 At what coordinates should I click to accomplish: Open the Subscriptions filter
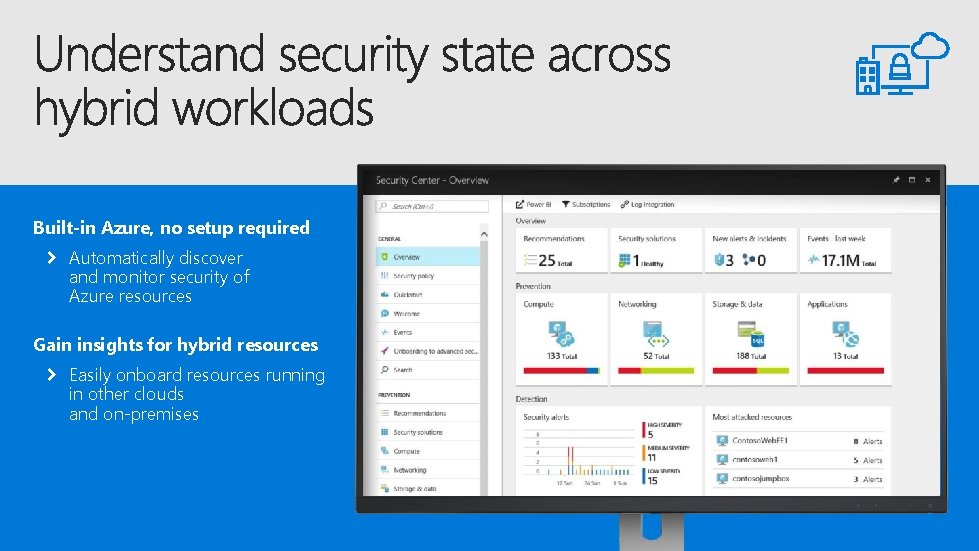point(586,204)
